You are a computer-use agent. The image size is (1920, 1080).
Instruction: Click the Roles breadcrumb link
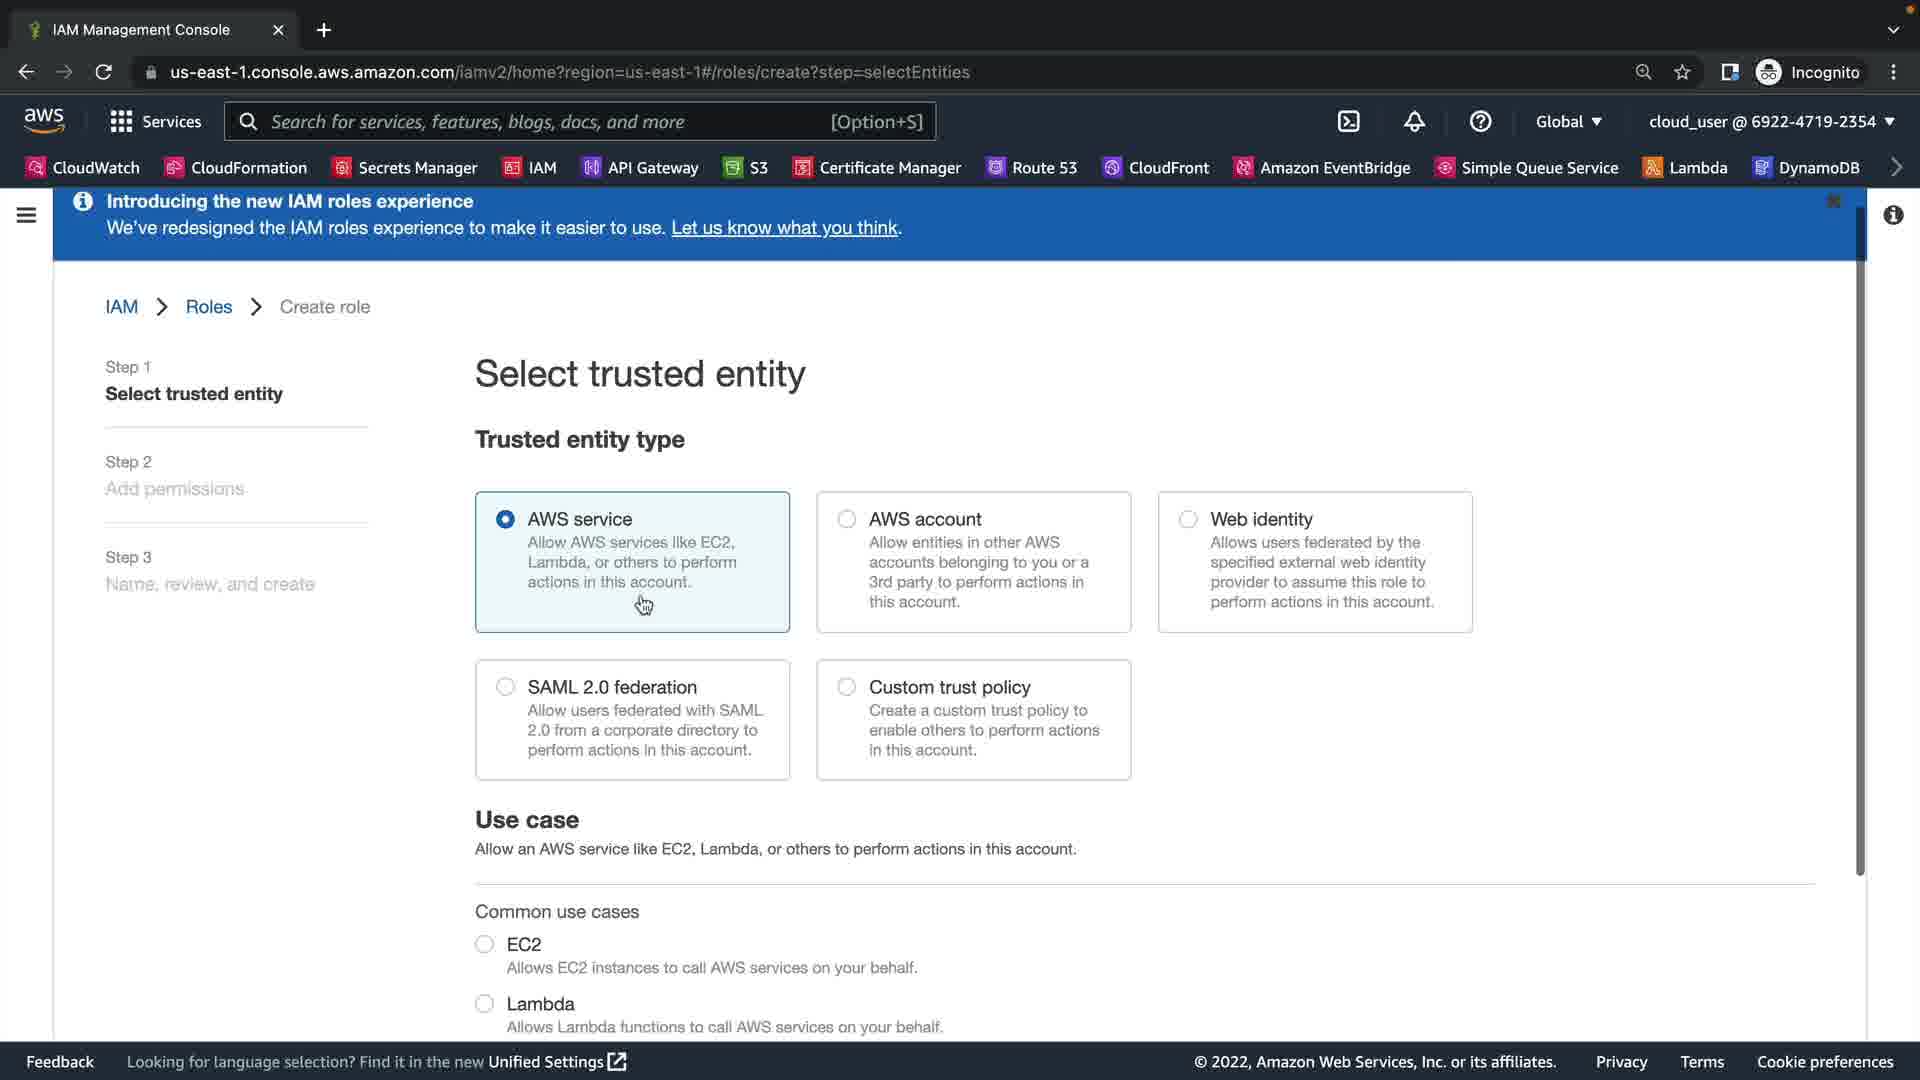click(x=208, y=307)
